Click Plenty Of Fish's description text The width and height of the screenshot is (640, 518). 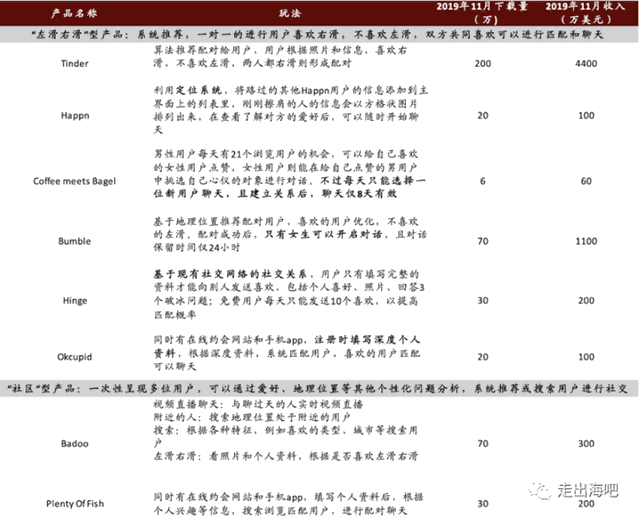coord(289,504)
